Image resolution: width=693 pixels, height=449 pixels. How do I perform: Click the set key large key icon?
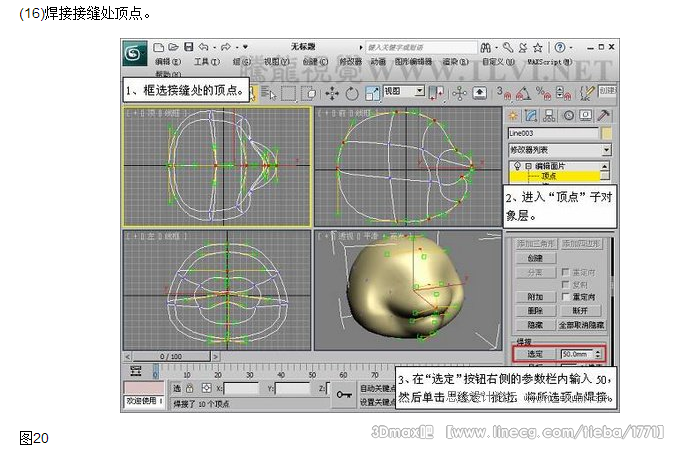coord(344,394)
